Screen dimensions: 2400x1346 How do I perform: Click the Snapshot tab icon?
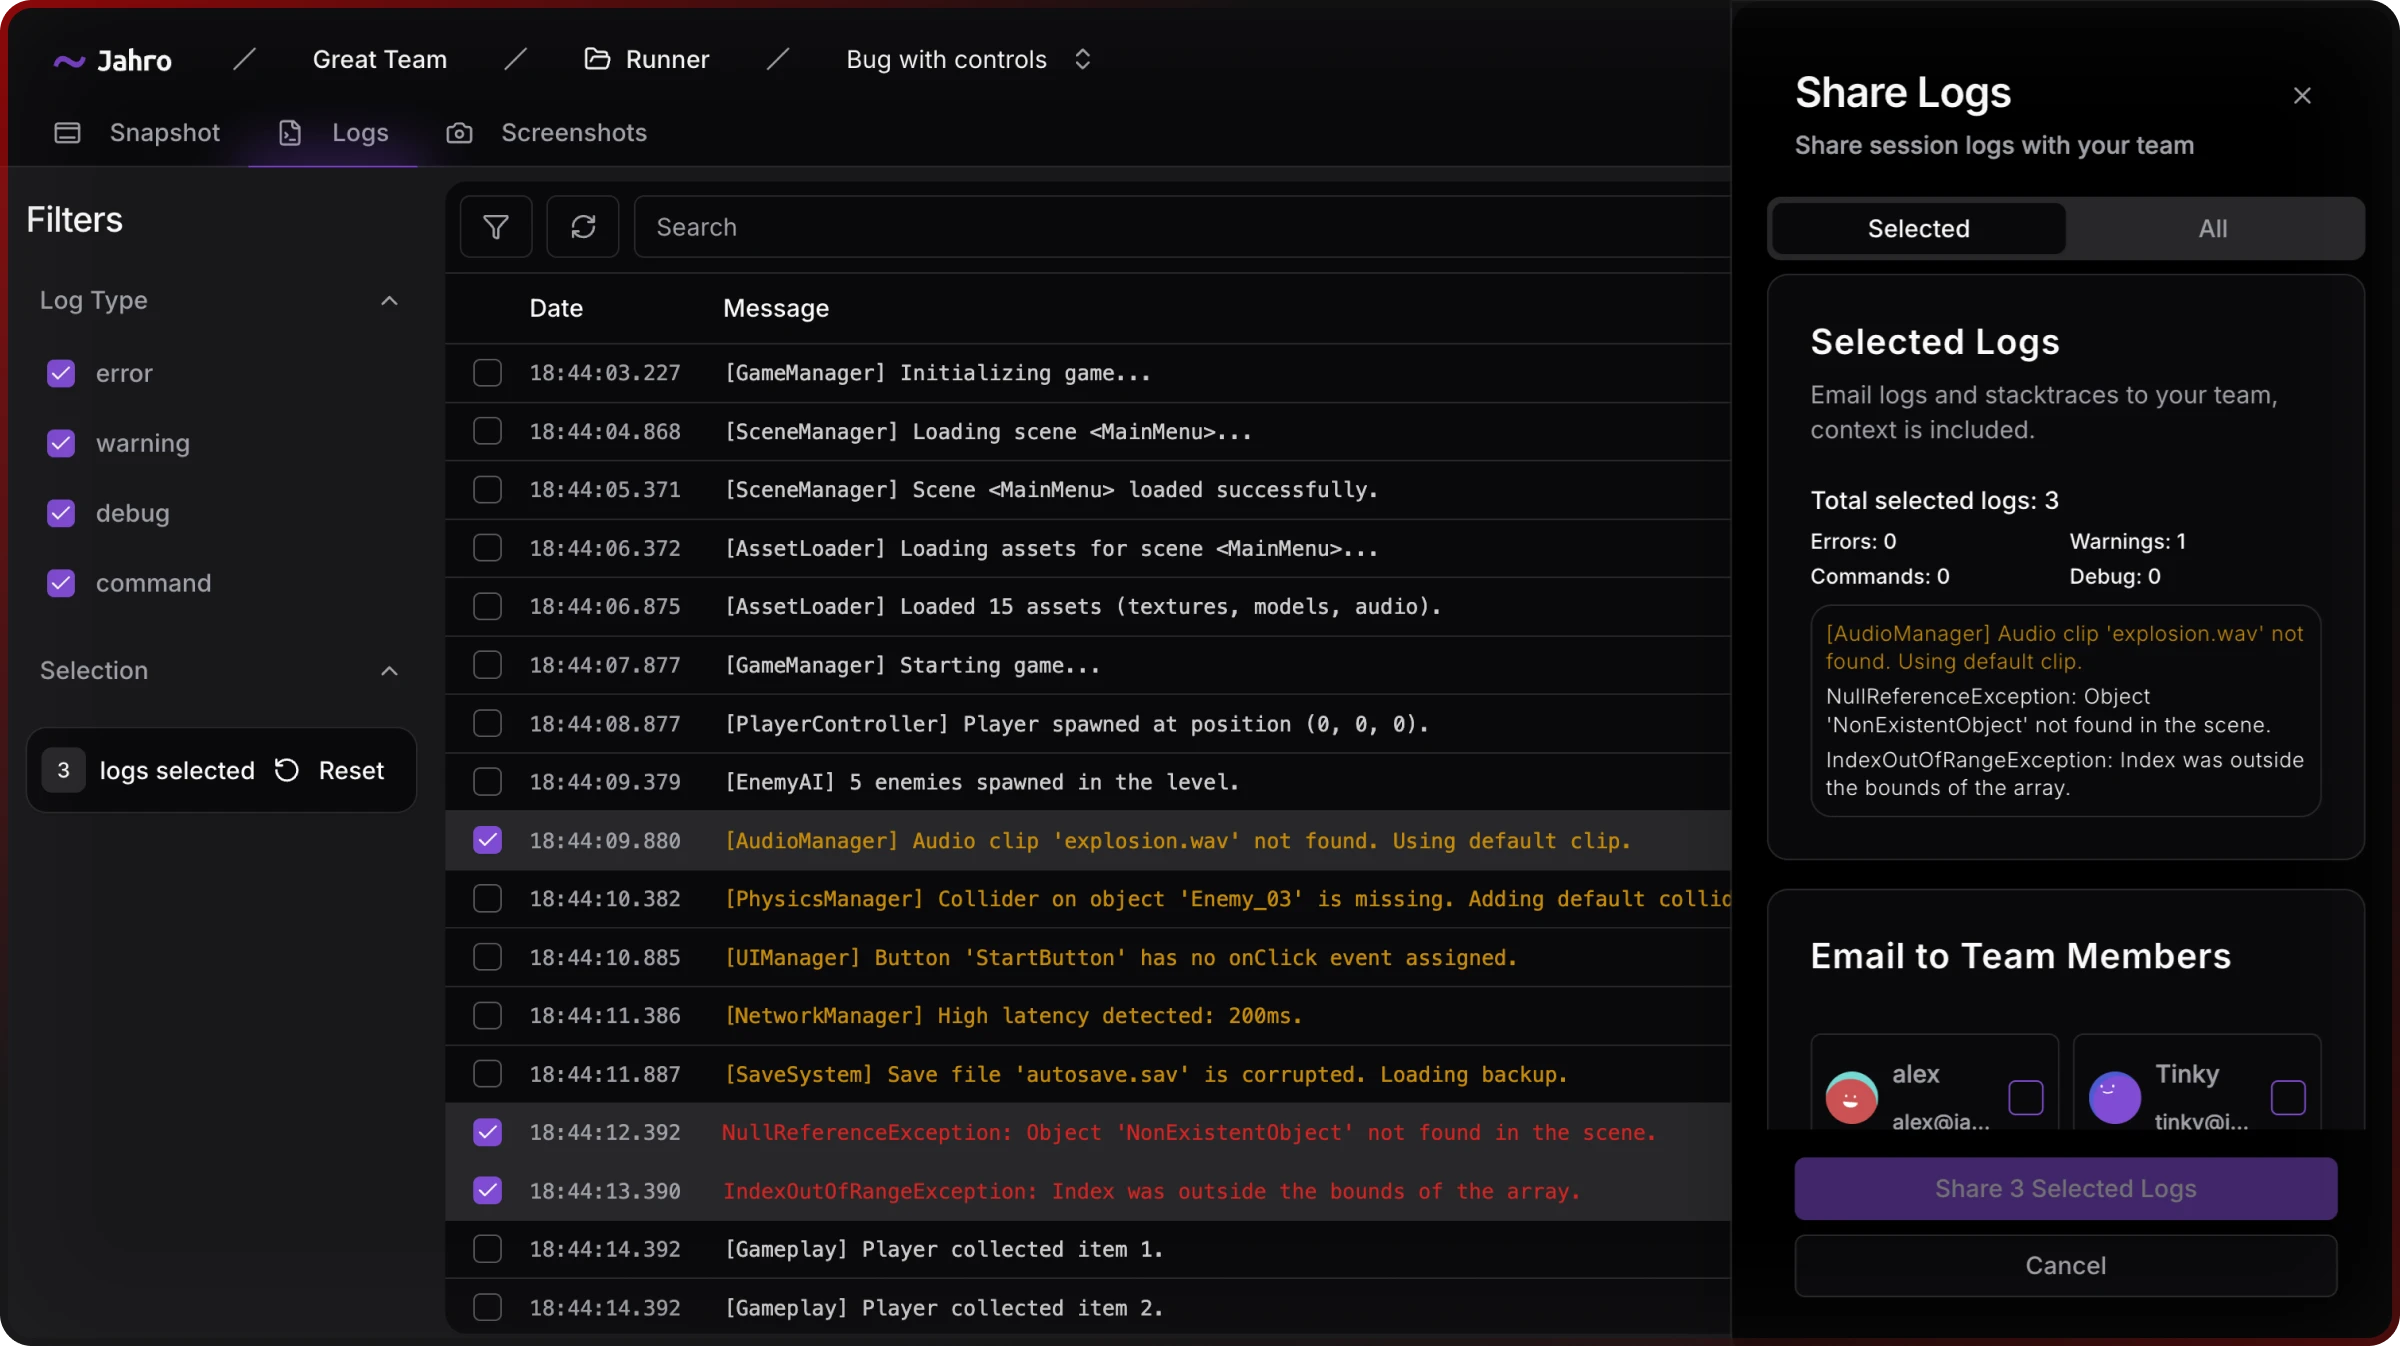coord(67,133)
